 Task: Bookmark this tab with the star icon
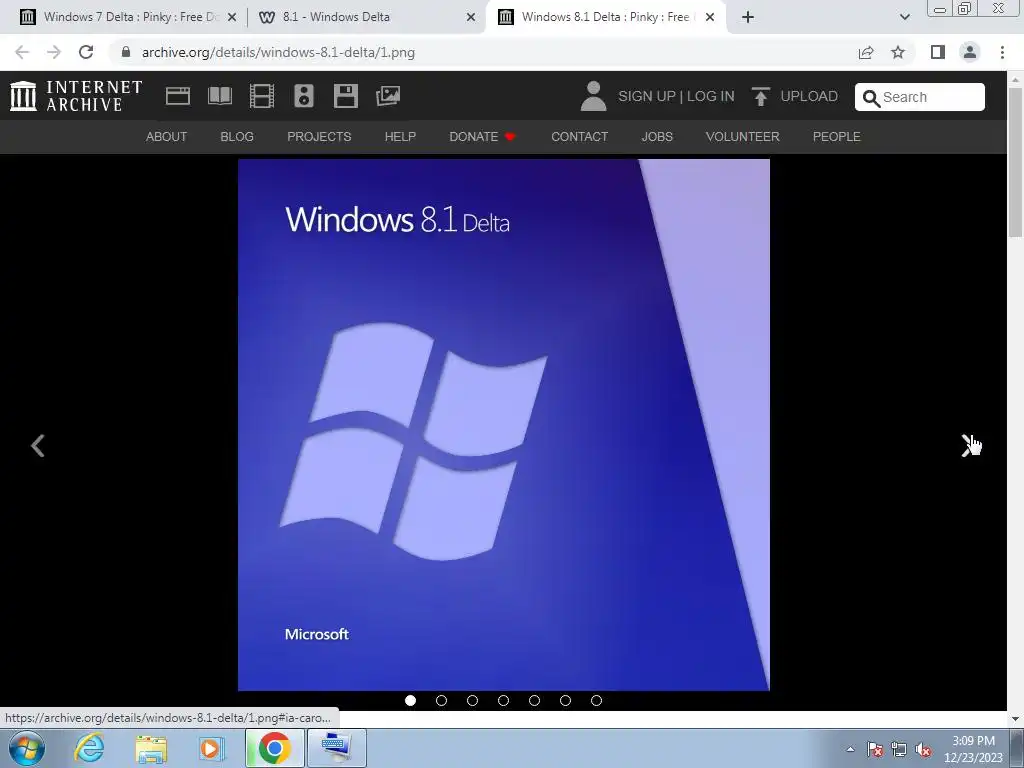tap(898, 52)
